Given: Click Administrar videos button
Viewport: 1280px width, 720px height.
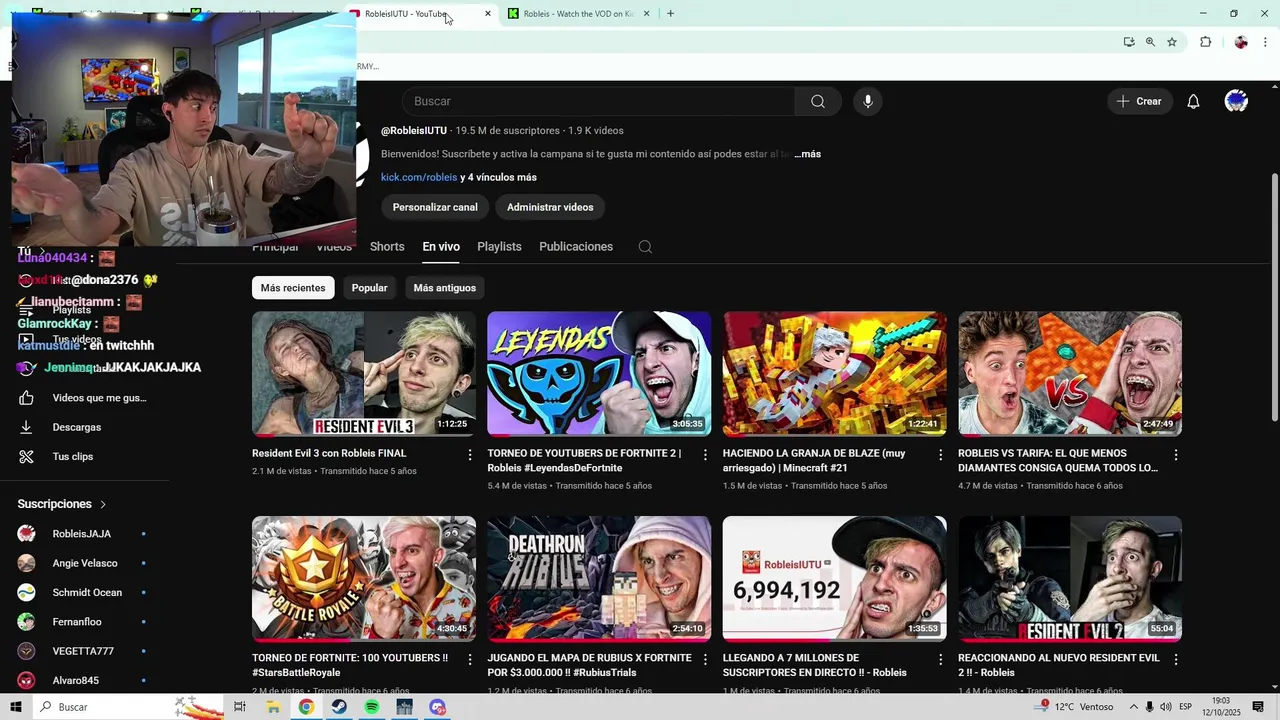Looking at the screenshot, I should tap(550, 207).
